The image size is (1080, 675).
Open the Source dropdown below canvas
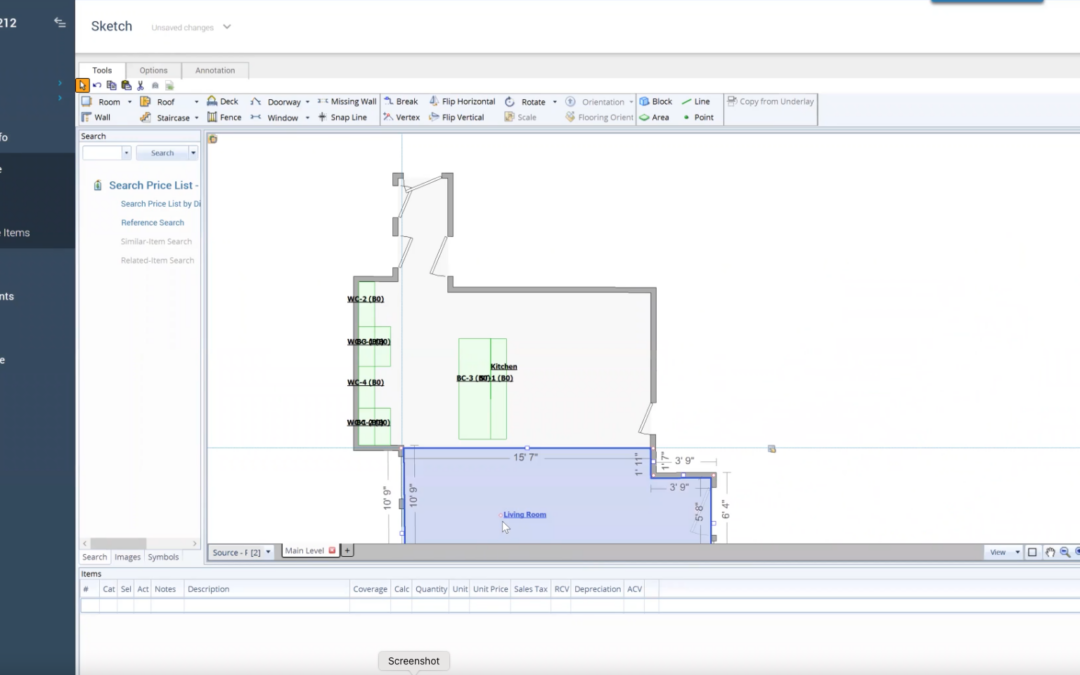(x=241, y=552)
